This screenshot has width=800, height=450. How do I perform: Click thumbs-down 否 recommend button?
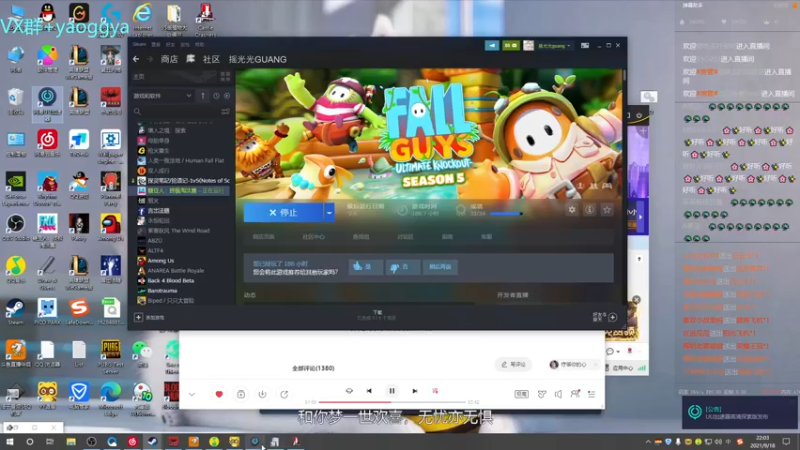click(x=403, y=267)
